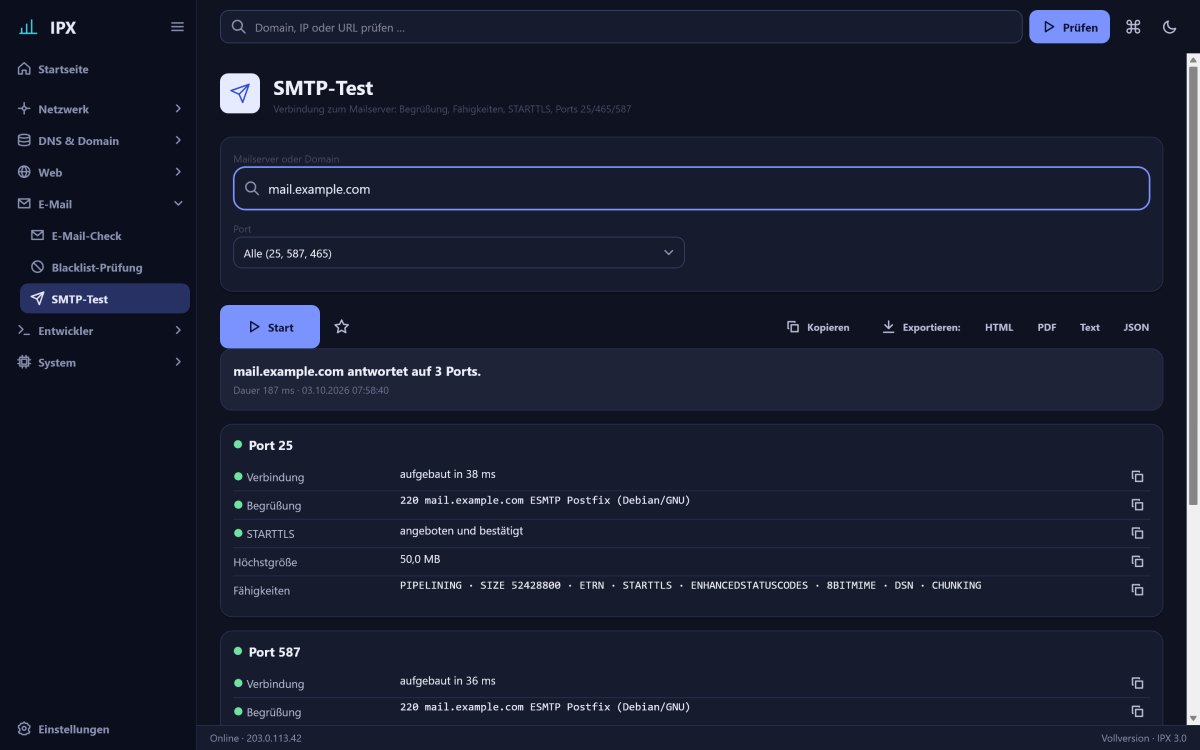Add to favorites with star icon
This screenshot has width=1200, height=750.
click(x=342, y=327)
